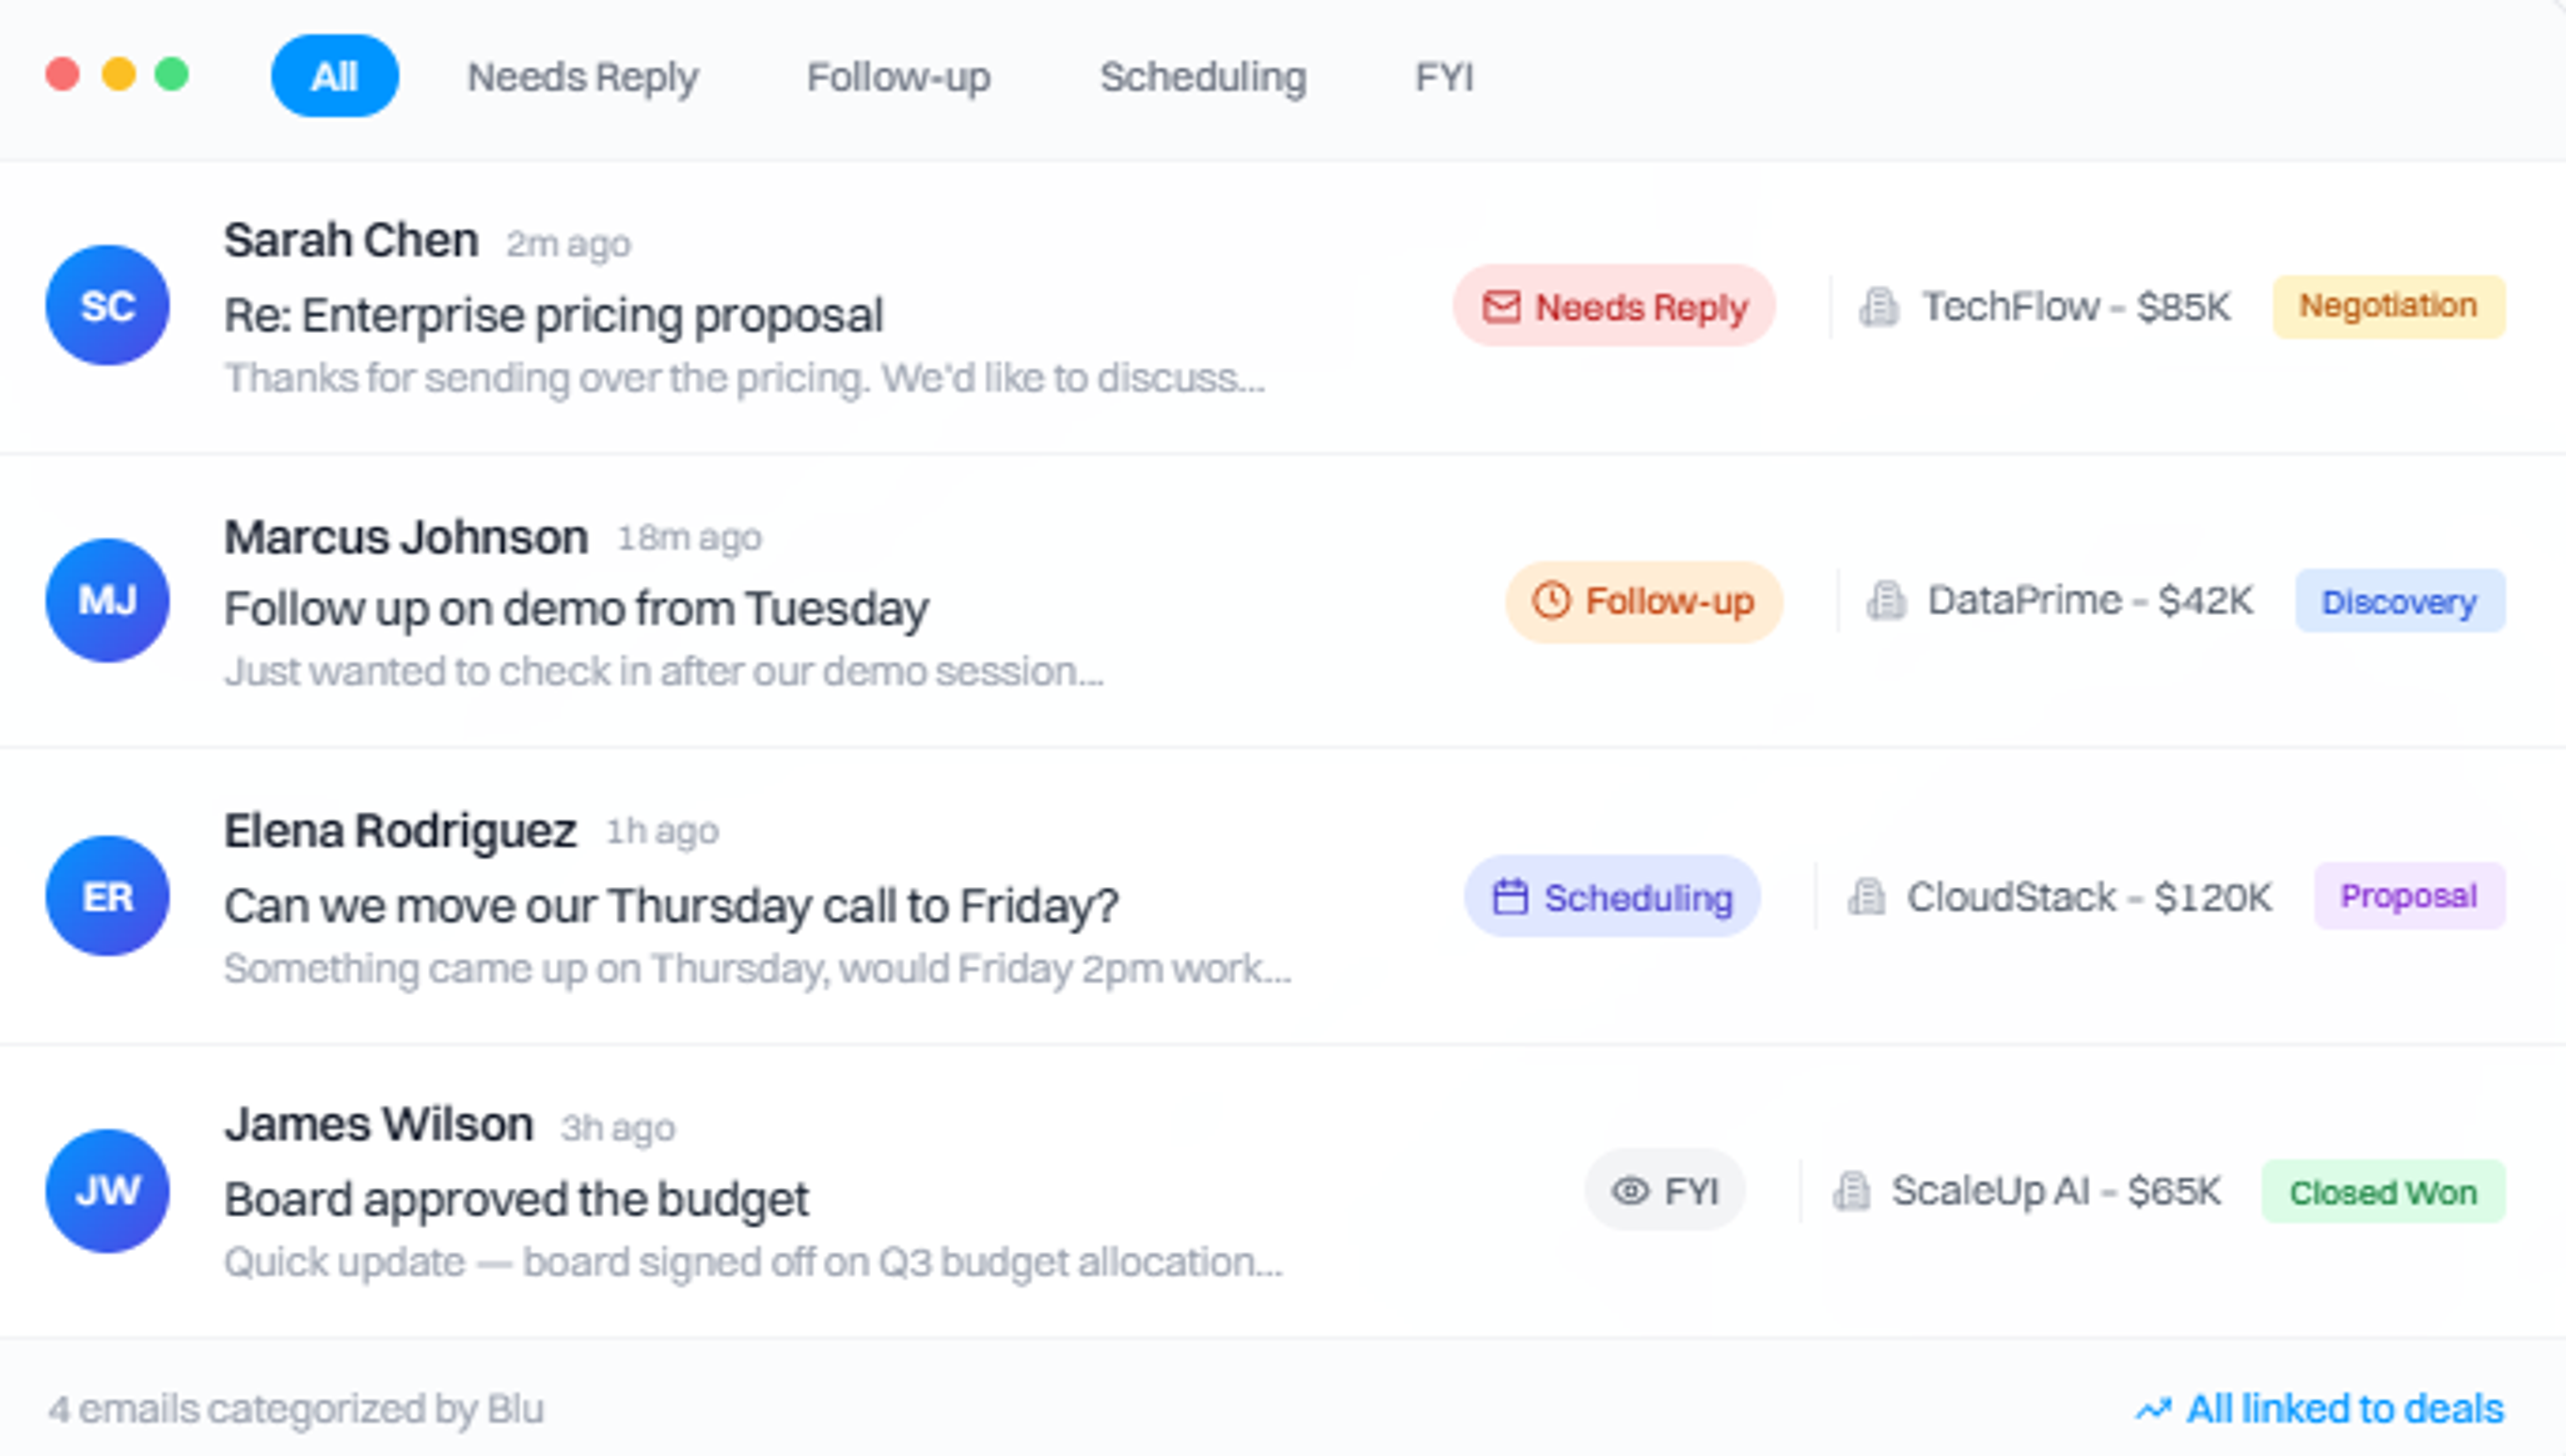Toggle the FYI label on Board approved the budget

[x=1664, y=1190]
